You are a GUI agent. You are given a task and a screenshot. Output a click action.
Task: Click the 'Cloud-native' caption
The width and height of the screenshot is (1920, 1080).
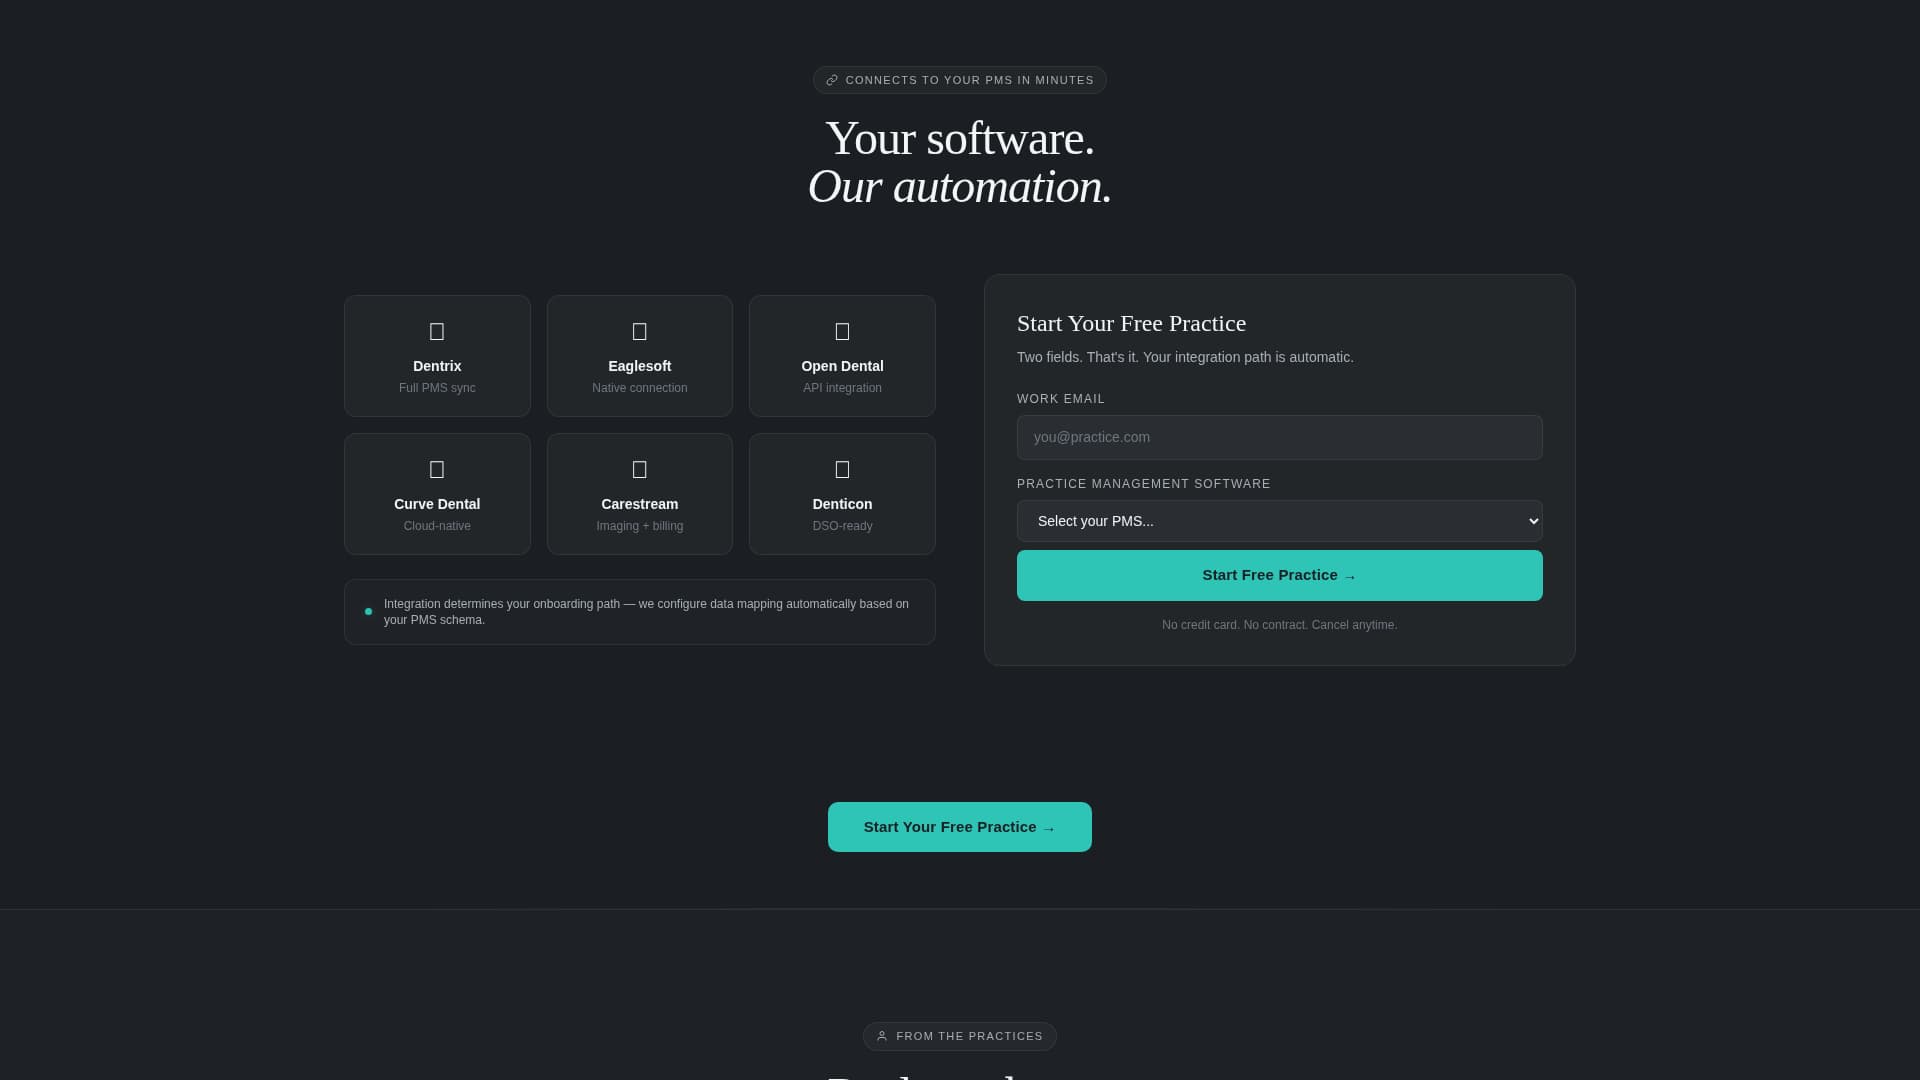pyautogui.click(x=437, y=526)
